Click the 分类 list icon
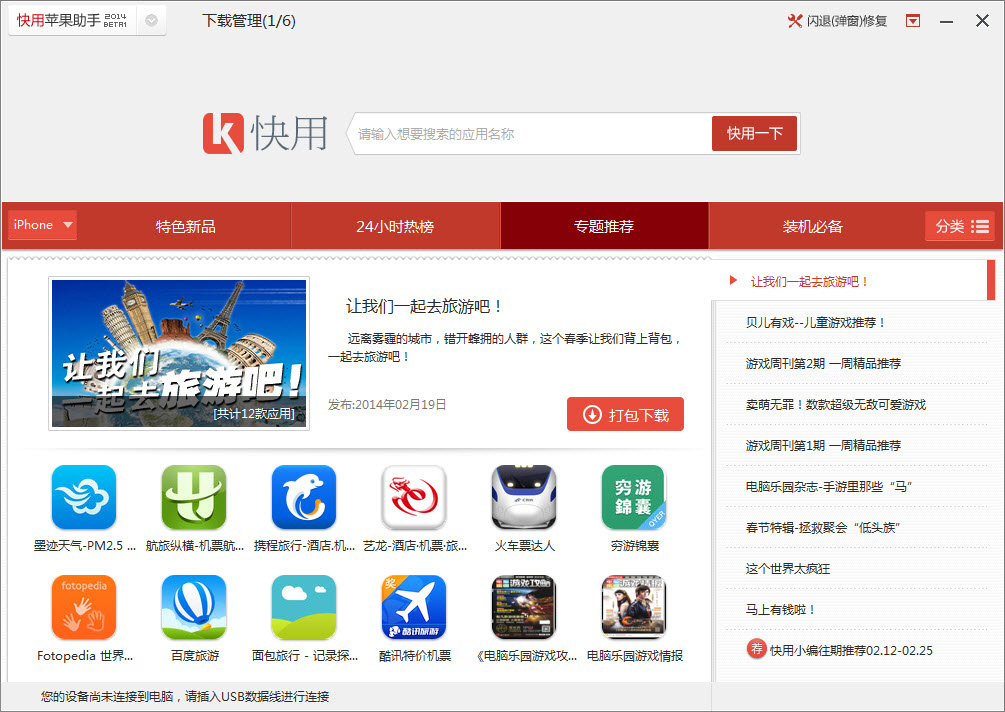The width and height of the screenshot is (1005, 712). [980, 226]
